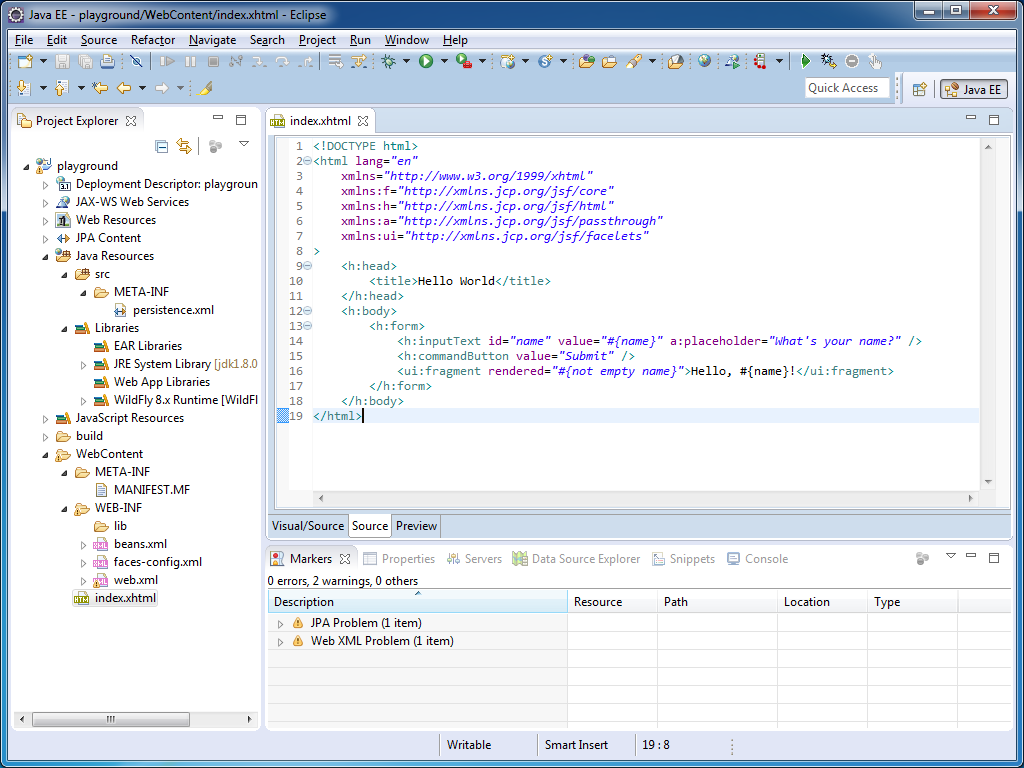Click Collapse All in Project Explorer
This screenshot has width=1024, height=768.
162,146
